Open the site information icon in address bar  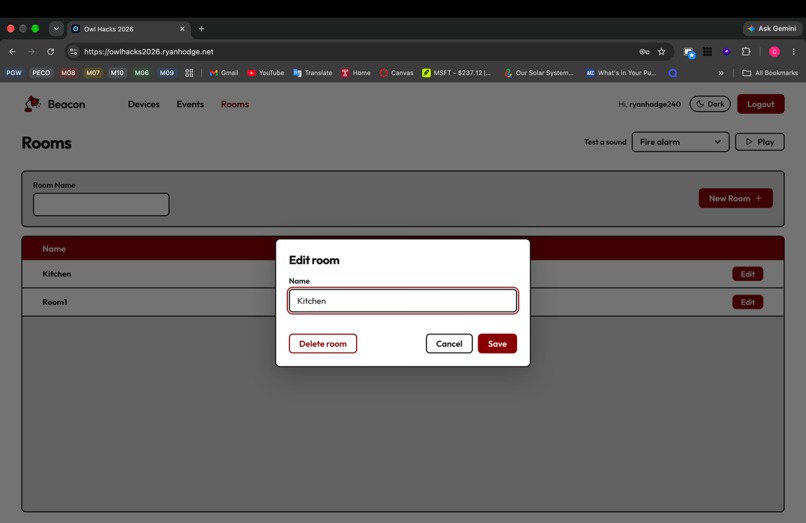(x=74, y=51)
